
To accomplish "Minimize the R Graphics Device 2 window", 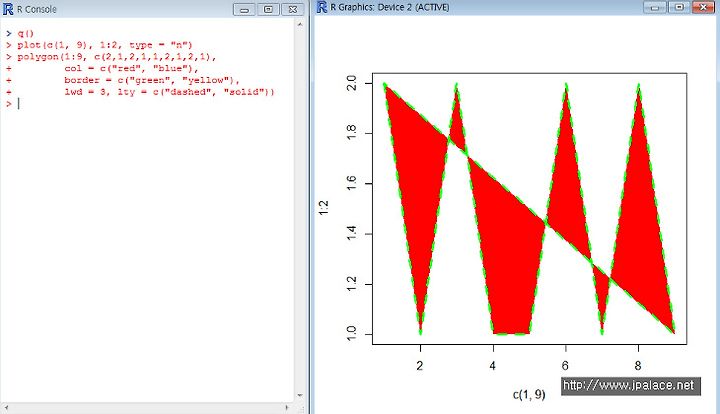I will 655,7.
